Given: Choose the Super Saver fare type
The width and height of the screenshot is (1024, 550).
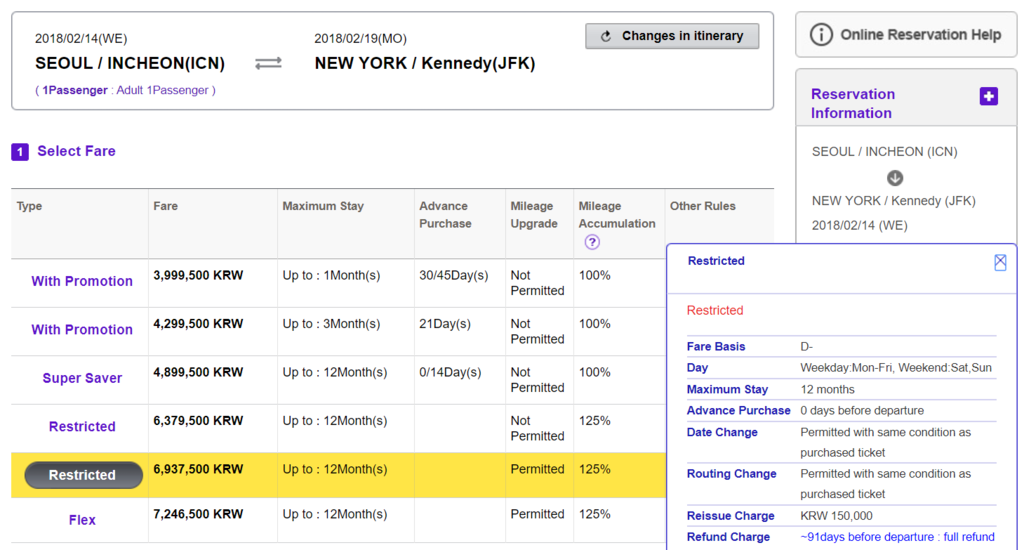Looking at the screenshot, I should (82, 378).
